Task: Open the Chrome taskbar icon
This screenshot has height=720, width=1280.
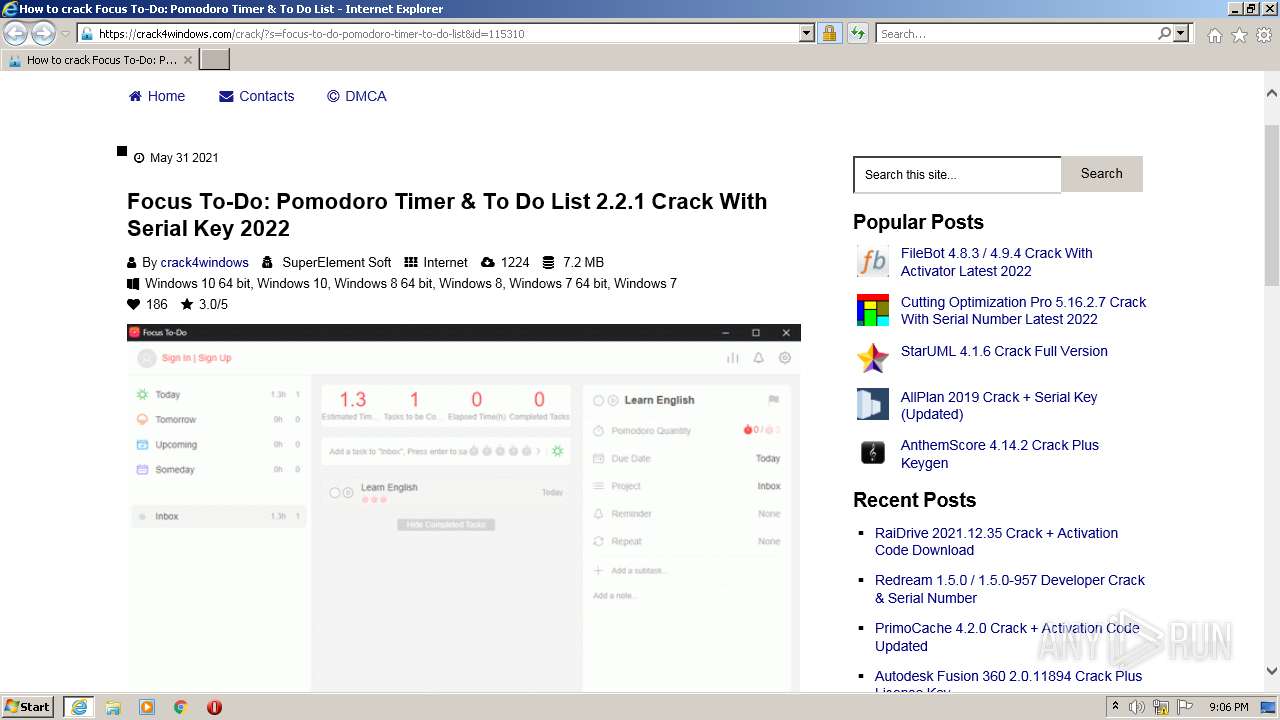Action: point(181,707)
